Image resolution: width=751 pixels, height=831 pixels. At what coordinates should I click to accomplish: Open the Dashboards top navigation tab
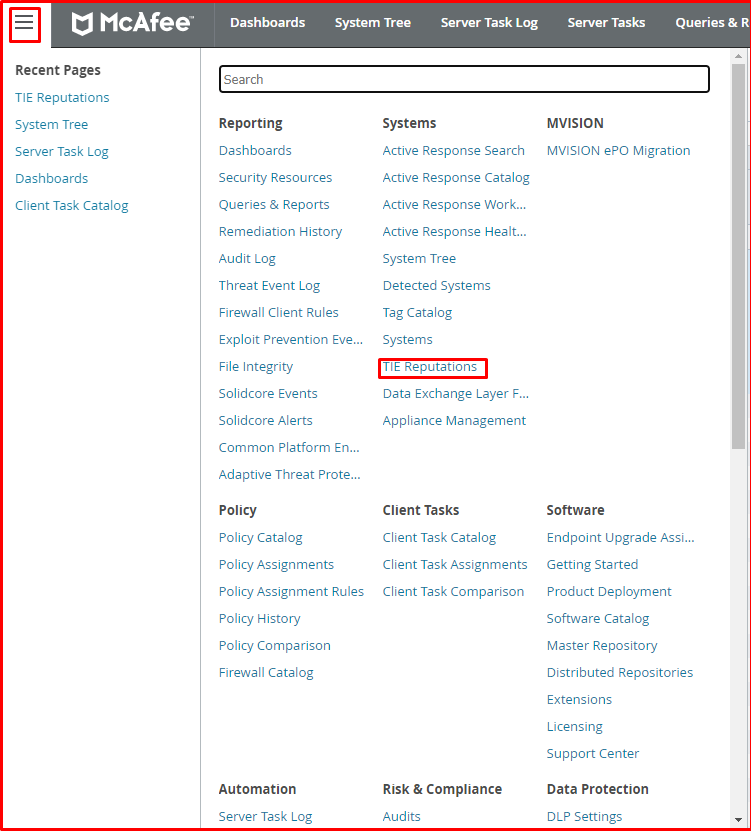coord(268,23)
